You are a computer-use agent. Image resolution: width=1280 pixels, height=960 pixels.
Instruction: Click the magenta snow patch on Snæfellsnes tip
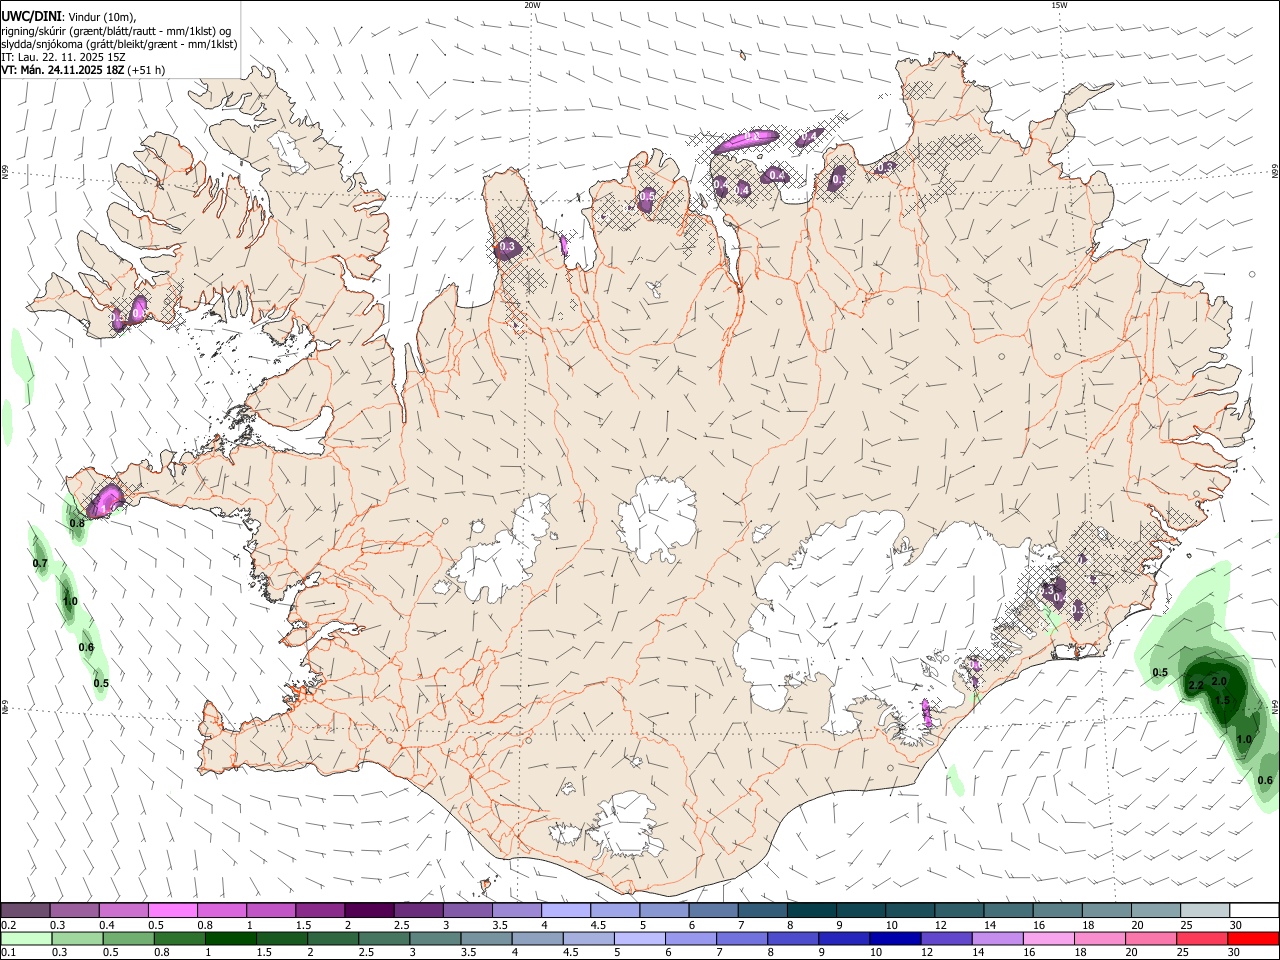click(104, 500)
